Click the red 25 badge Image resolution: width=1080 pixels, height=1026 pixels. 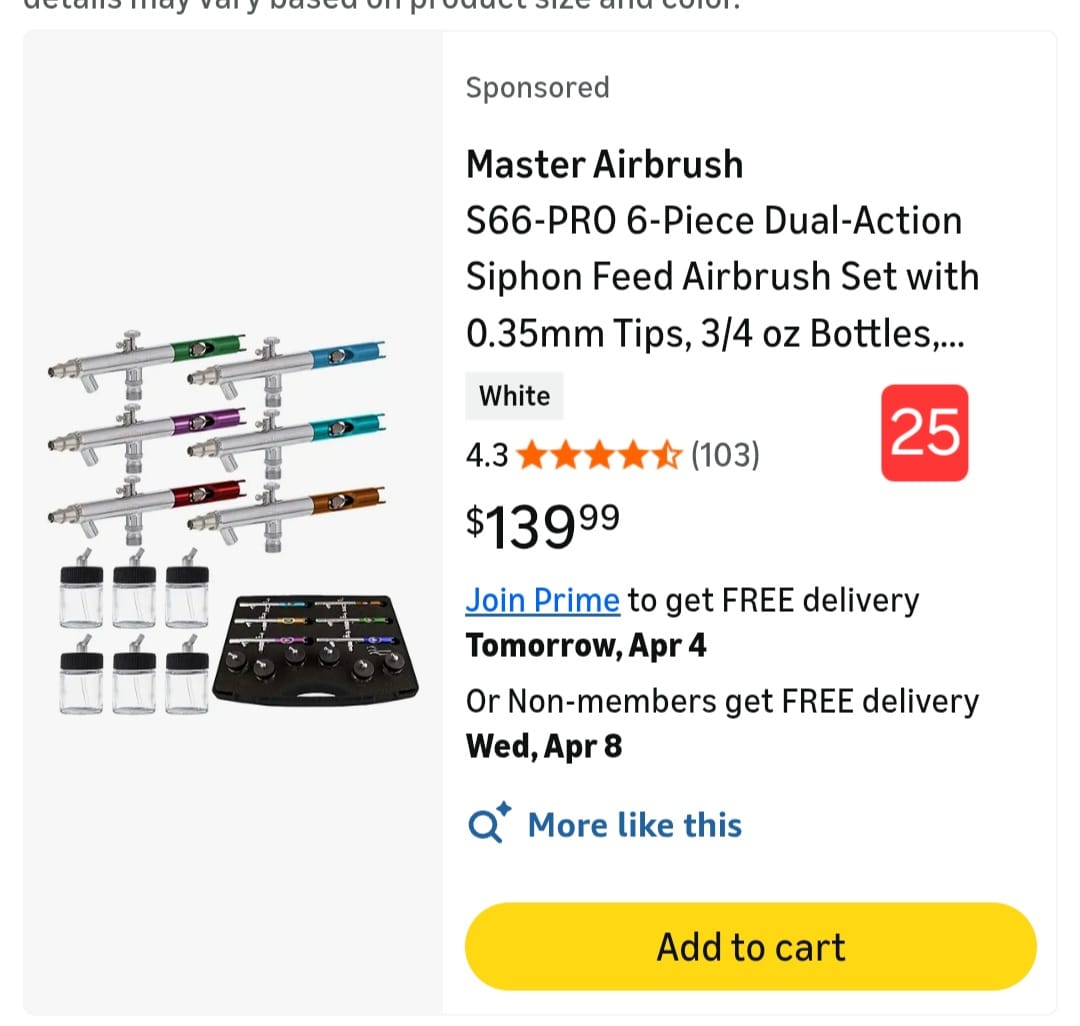(x=924, y=432)
